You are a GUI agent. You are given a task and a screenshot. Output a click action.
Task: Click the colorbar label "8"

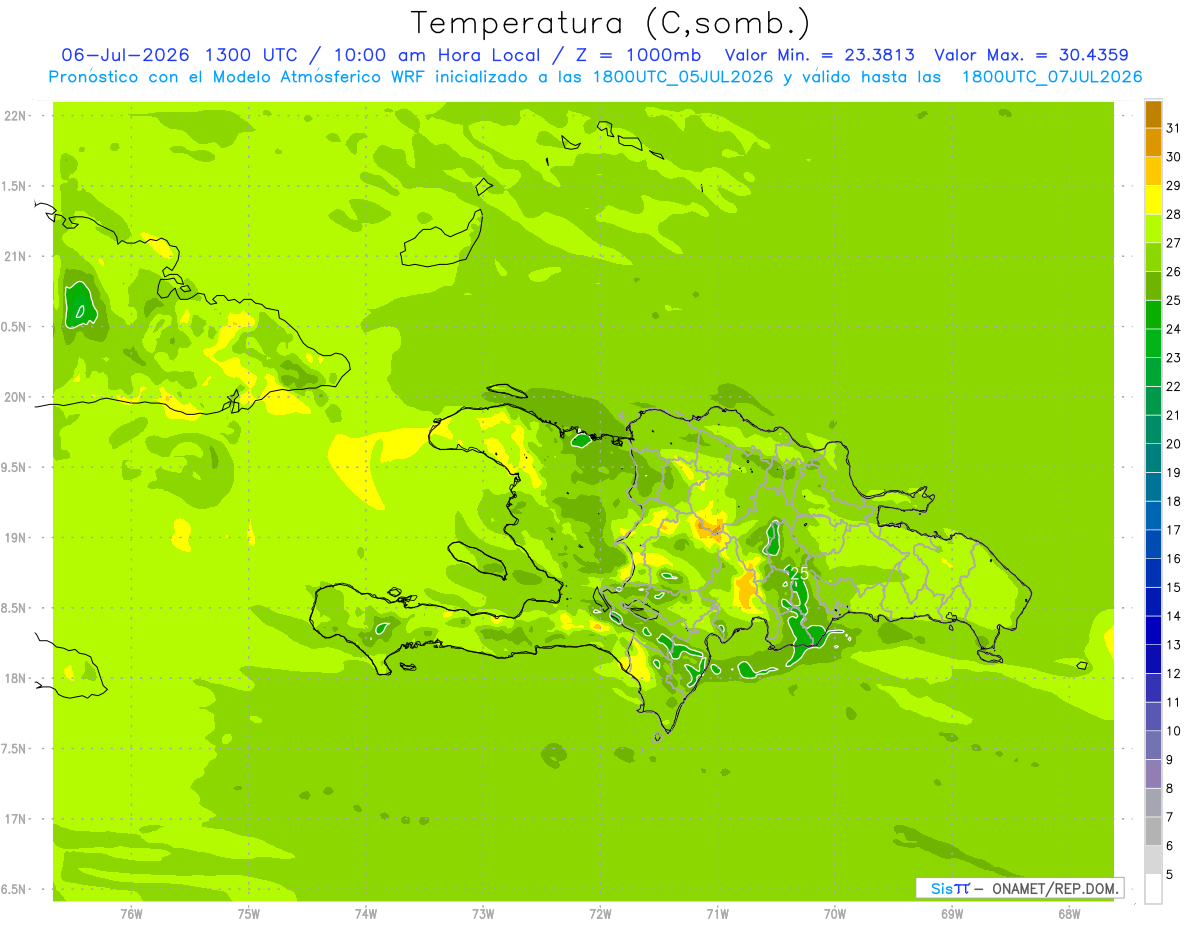(1170, 788)
